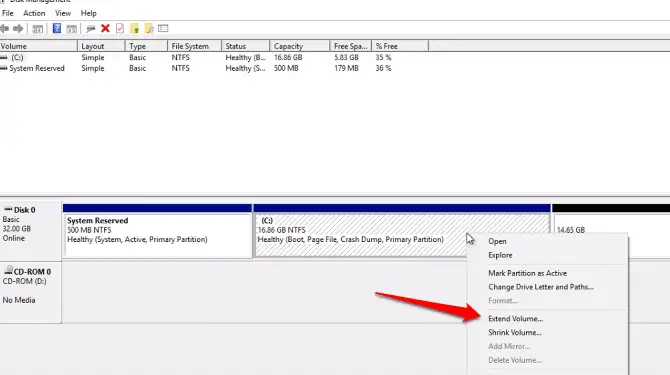The width and height of the screenshot is (670, 375).
Task: Click the 5.83 GB free space cell
Action: point(346,57)
